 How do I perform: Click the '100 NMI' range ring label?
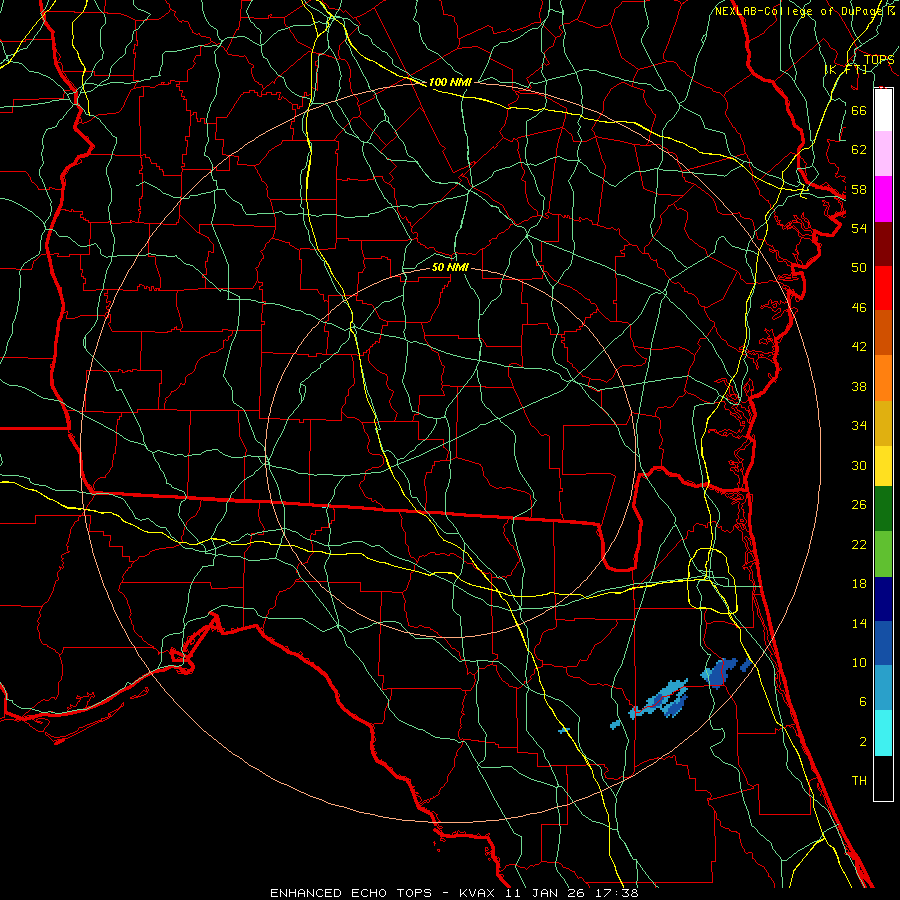pos(450,83)
